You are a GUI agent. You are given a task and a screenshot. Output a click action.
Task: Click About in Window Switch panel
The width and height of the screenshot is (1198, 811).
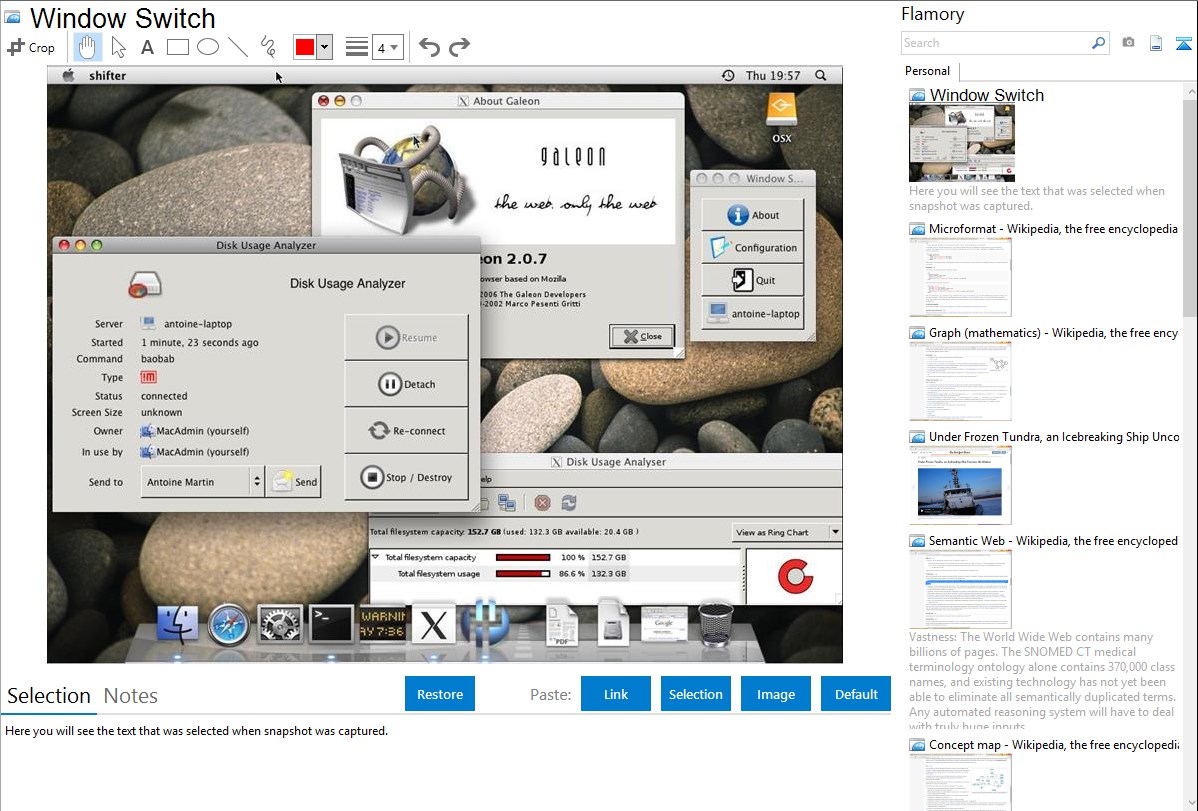click(753, 215)
